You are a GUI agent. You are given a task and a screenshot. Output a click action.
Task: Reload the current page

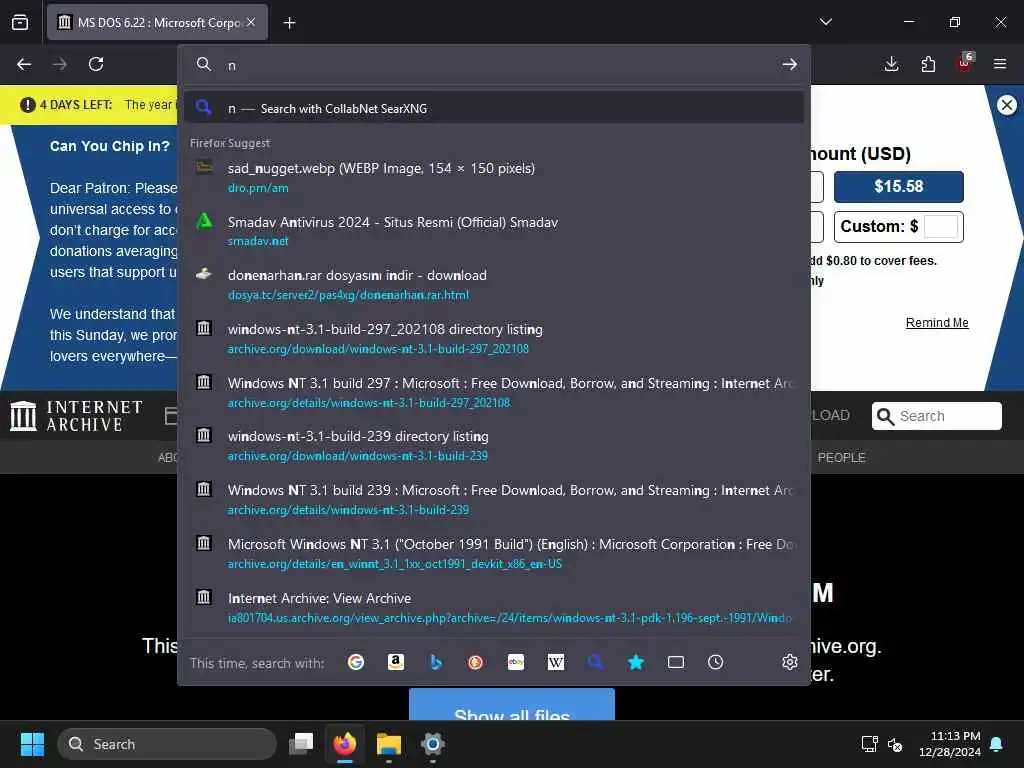[96, 64]
